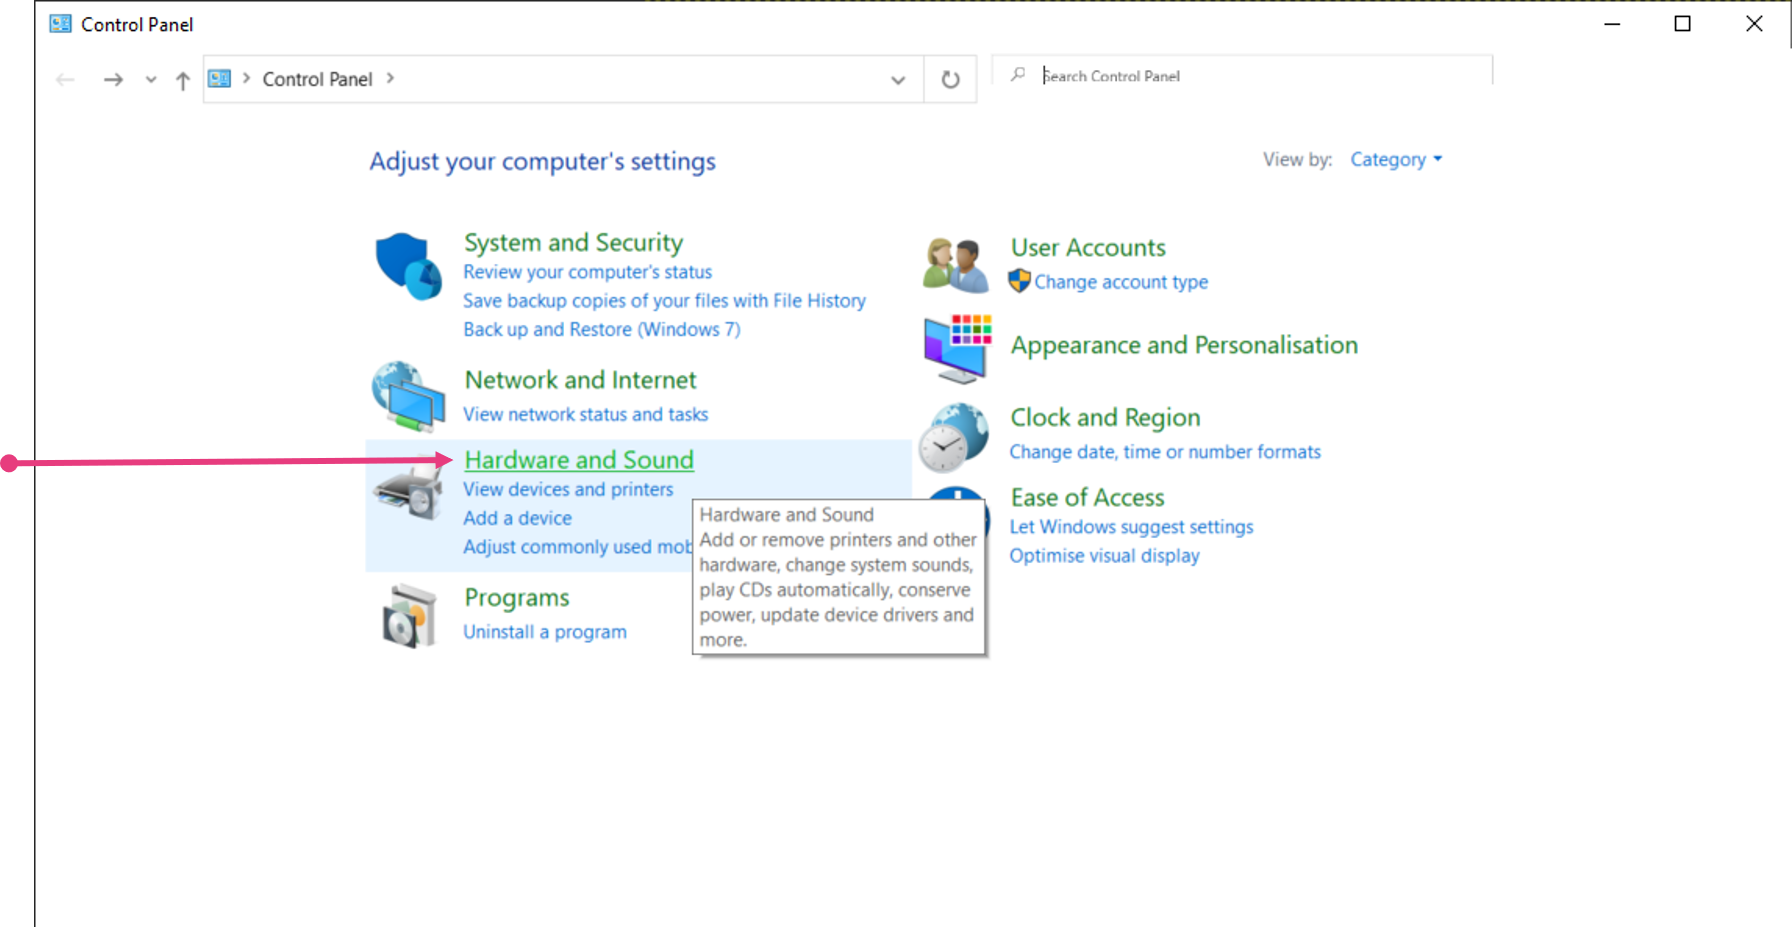Click Let Windows suggest settings link
This screenshot has height=927, width=1792.
[x=1131, y=527]
